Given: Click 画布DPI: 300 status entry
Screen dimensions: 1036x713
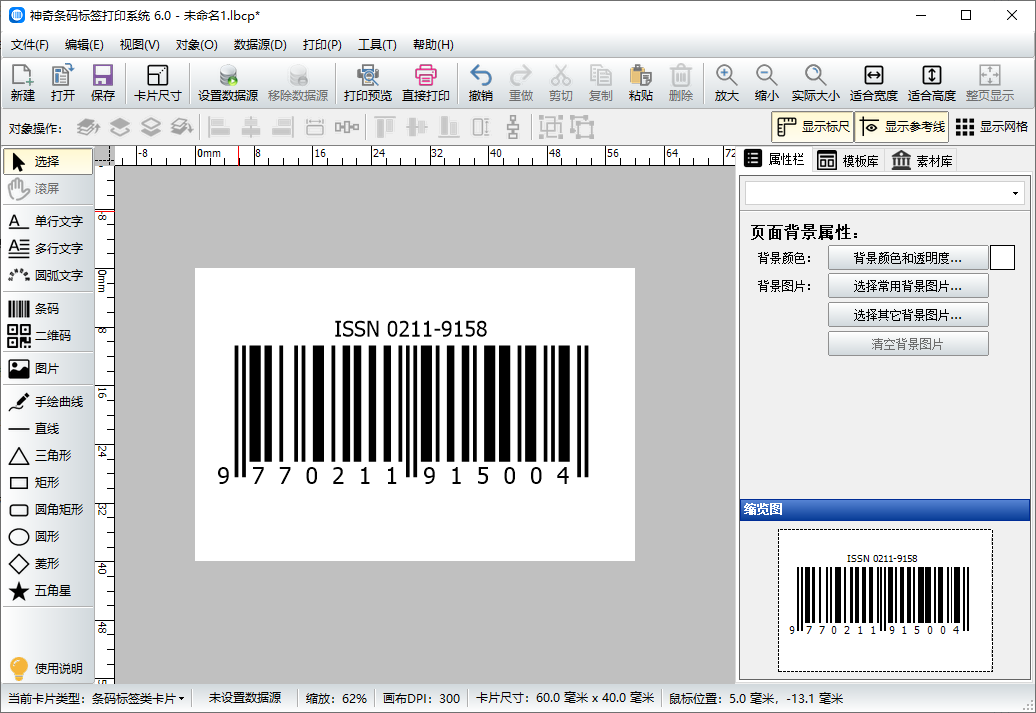Looking at the screenshot, I should pyautogui.click(x=421, y=698).
